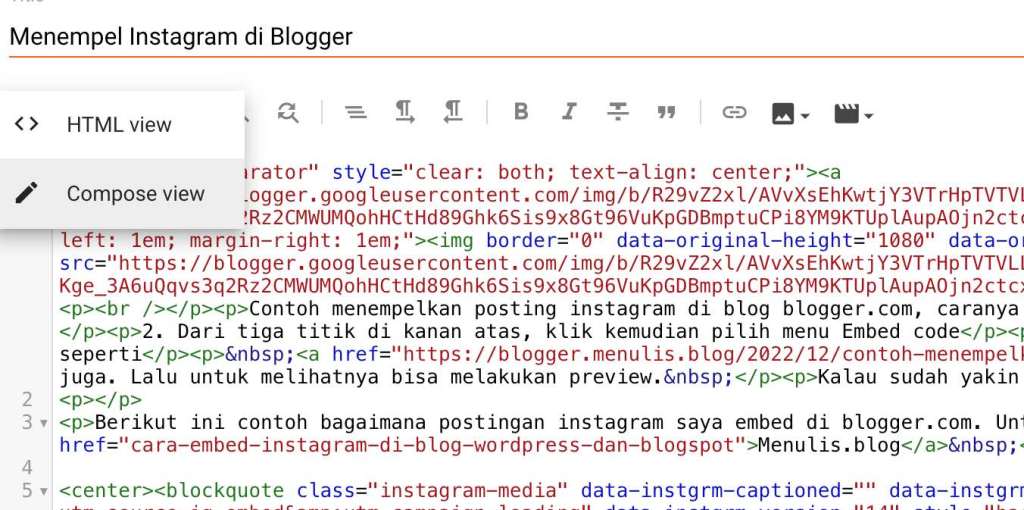Click the format HTML indent-lines icon
Viewport: 1024px width, 510px height.
[355, 112]
